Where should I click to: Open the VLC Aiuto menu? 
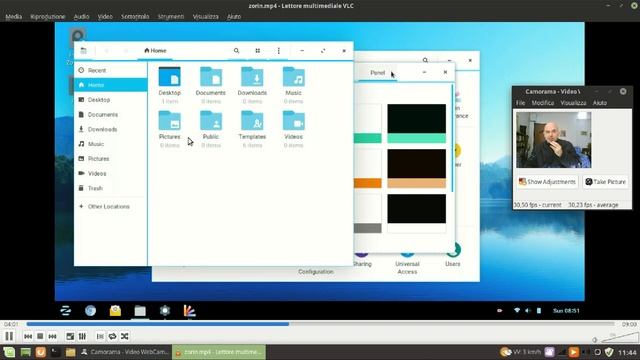click(234, 17)
